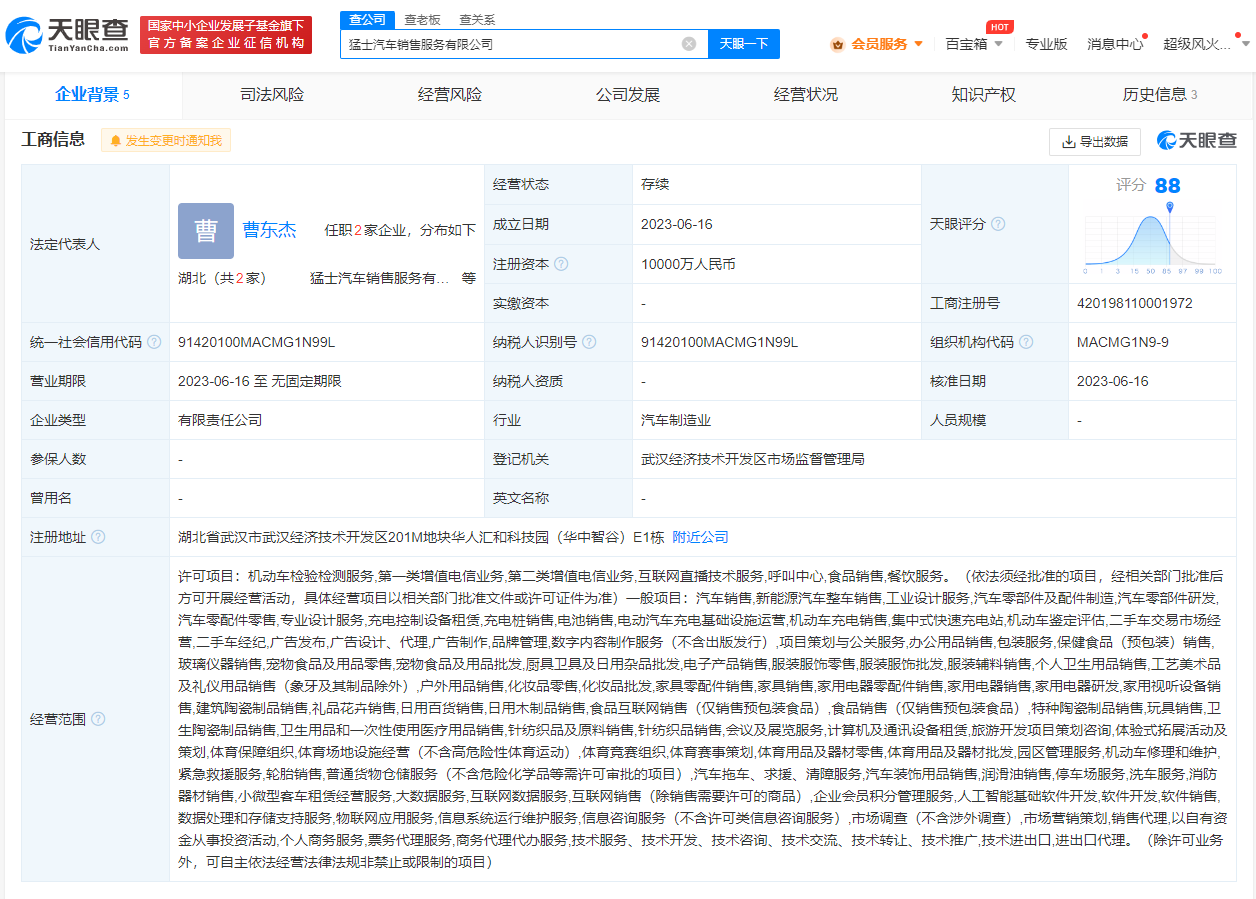Click 消息中心 in header

click(1115, 44)
